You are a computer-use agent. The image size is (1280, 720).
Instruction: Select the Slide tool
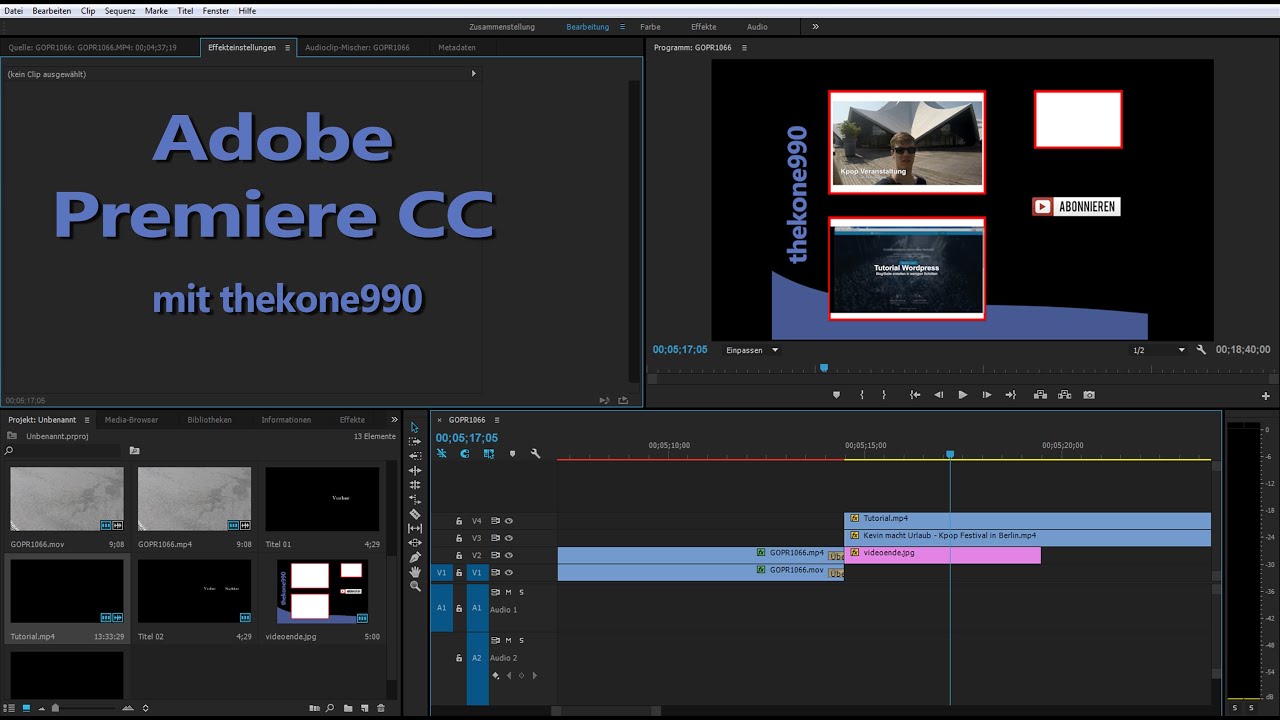415,543
